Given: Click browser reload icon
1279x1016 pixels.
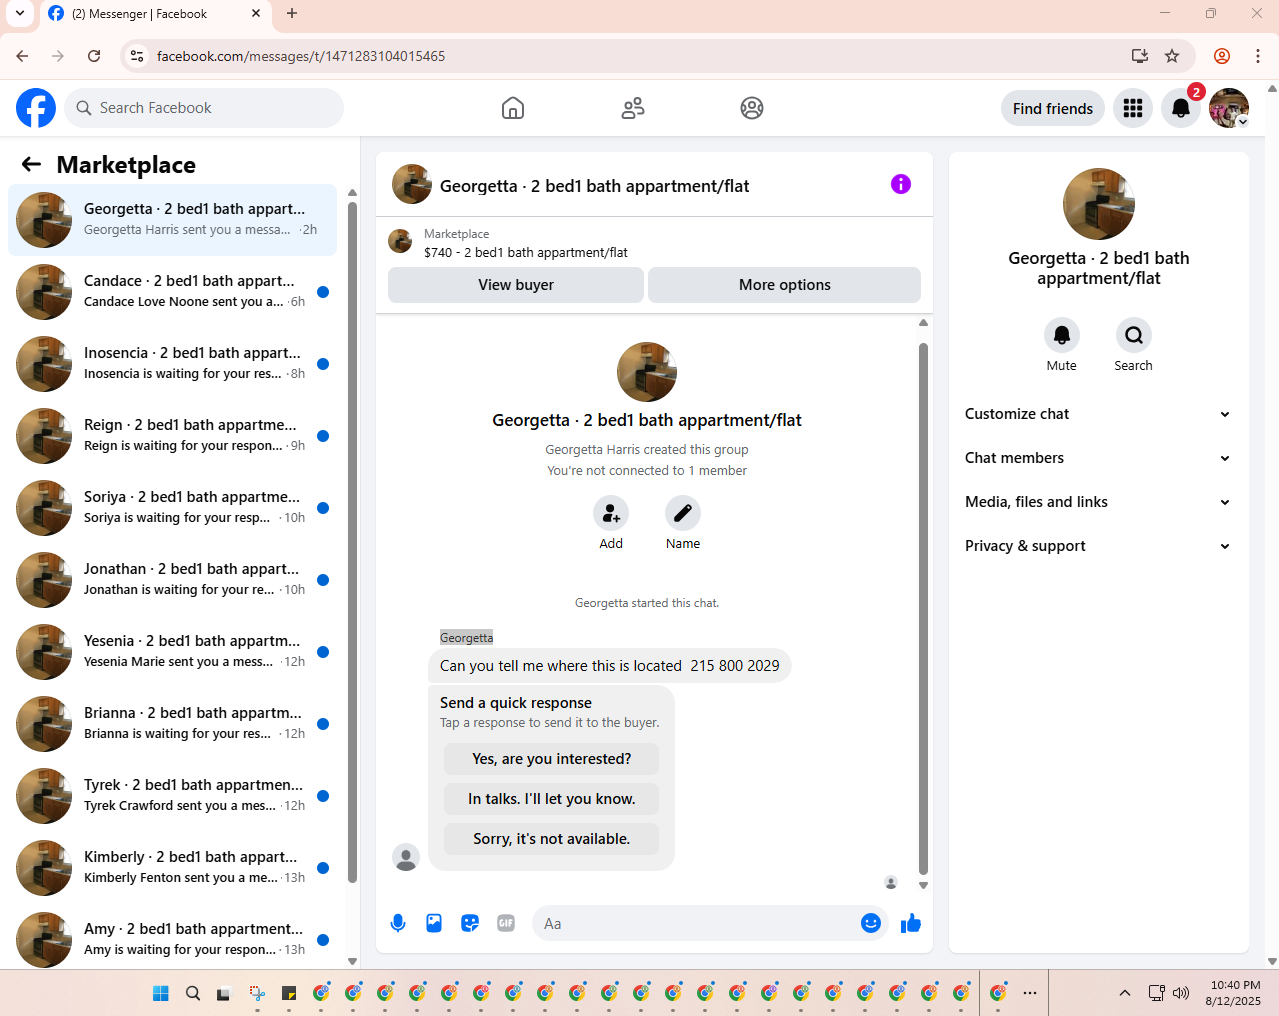Looking at the screenshot, I should pyautogui.click(x=94, y=56).
